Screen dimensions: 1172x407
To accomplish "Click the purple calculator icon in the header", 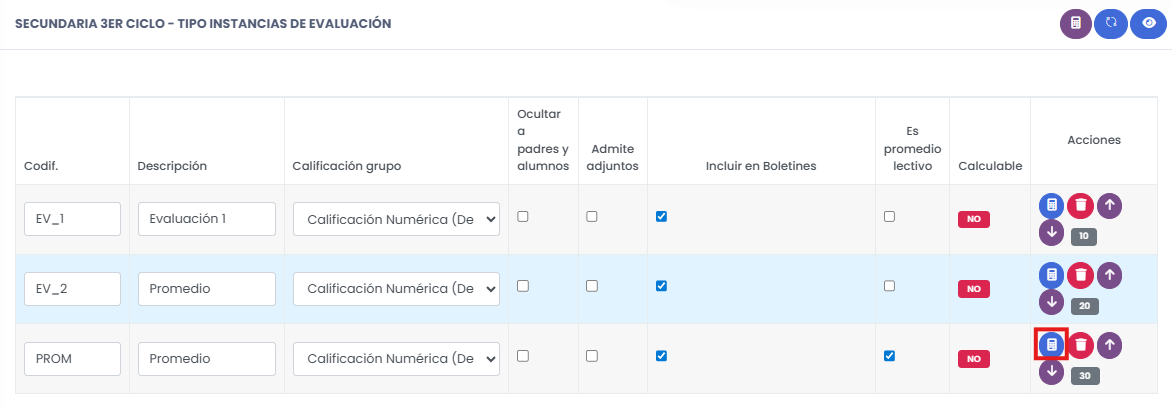I will point(1076,24).
